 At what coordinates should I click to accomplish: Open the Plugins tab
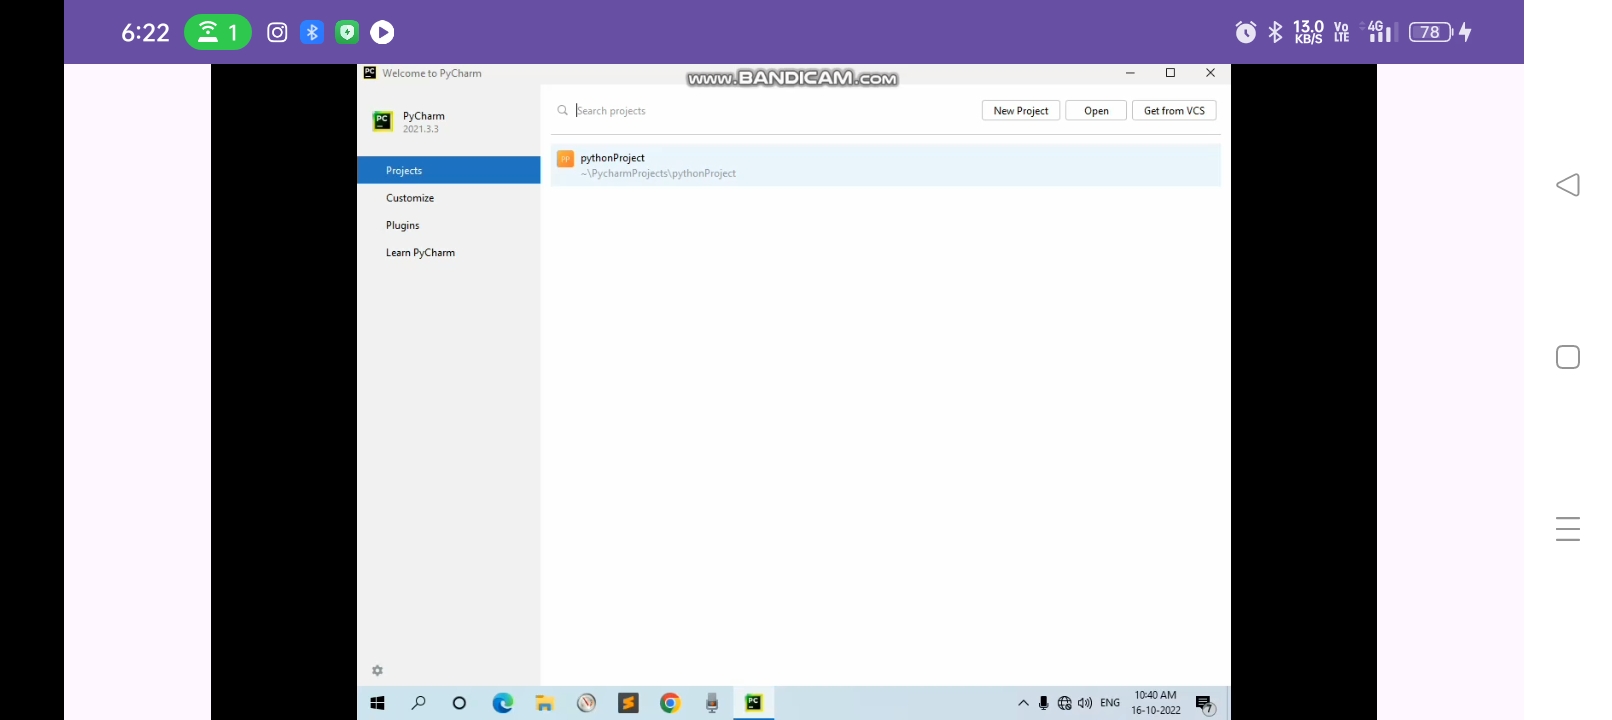point(449,225)
